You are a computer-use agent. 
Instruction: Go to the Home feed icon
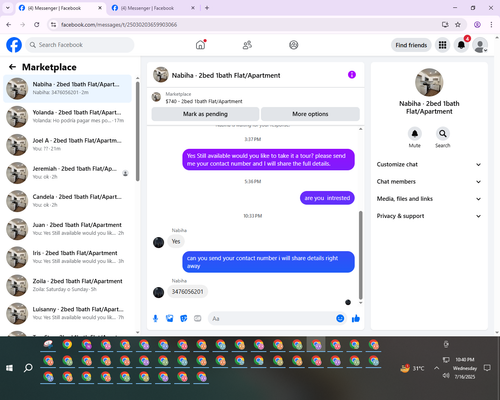(x=200, y=45)
